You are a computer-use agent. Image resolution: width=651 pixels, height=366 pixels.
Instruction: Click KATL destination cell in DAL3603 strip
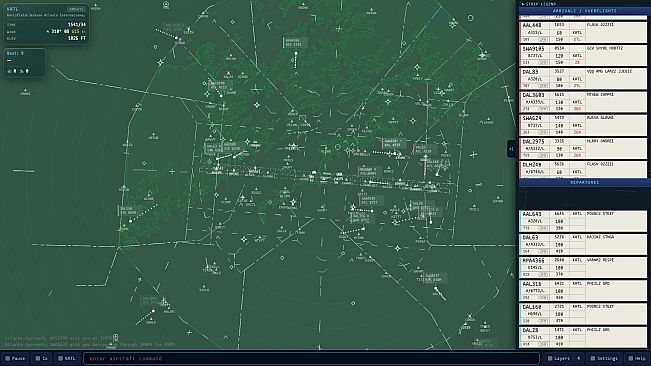[x=577, y=102]
